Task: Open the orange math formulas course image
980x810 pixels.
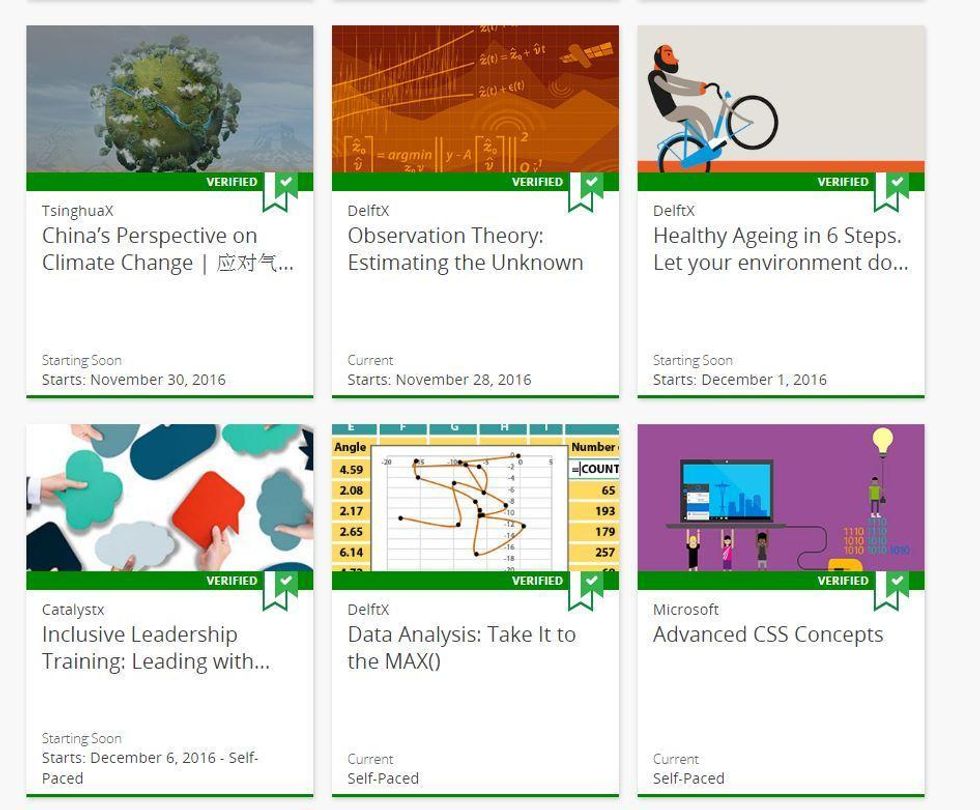Action: [475, 98]
